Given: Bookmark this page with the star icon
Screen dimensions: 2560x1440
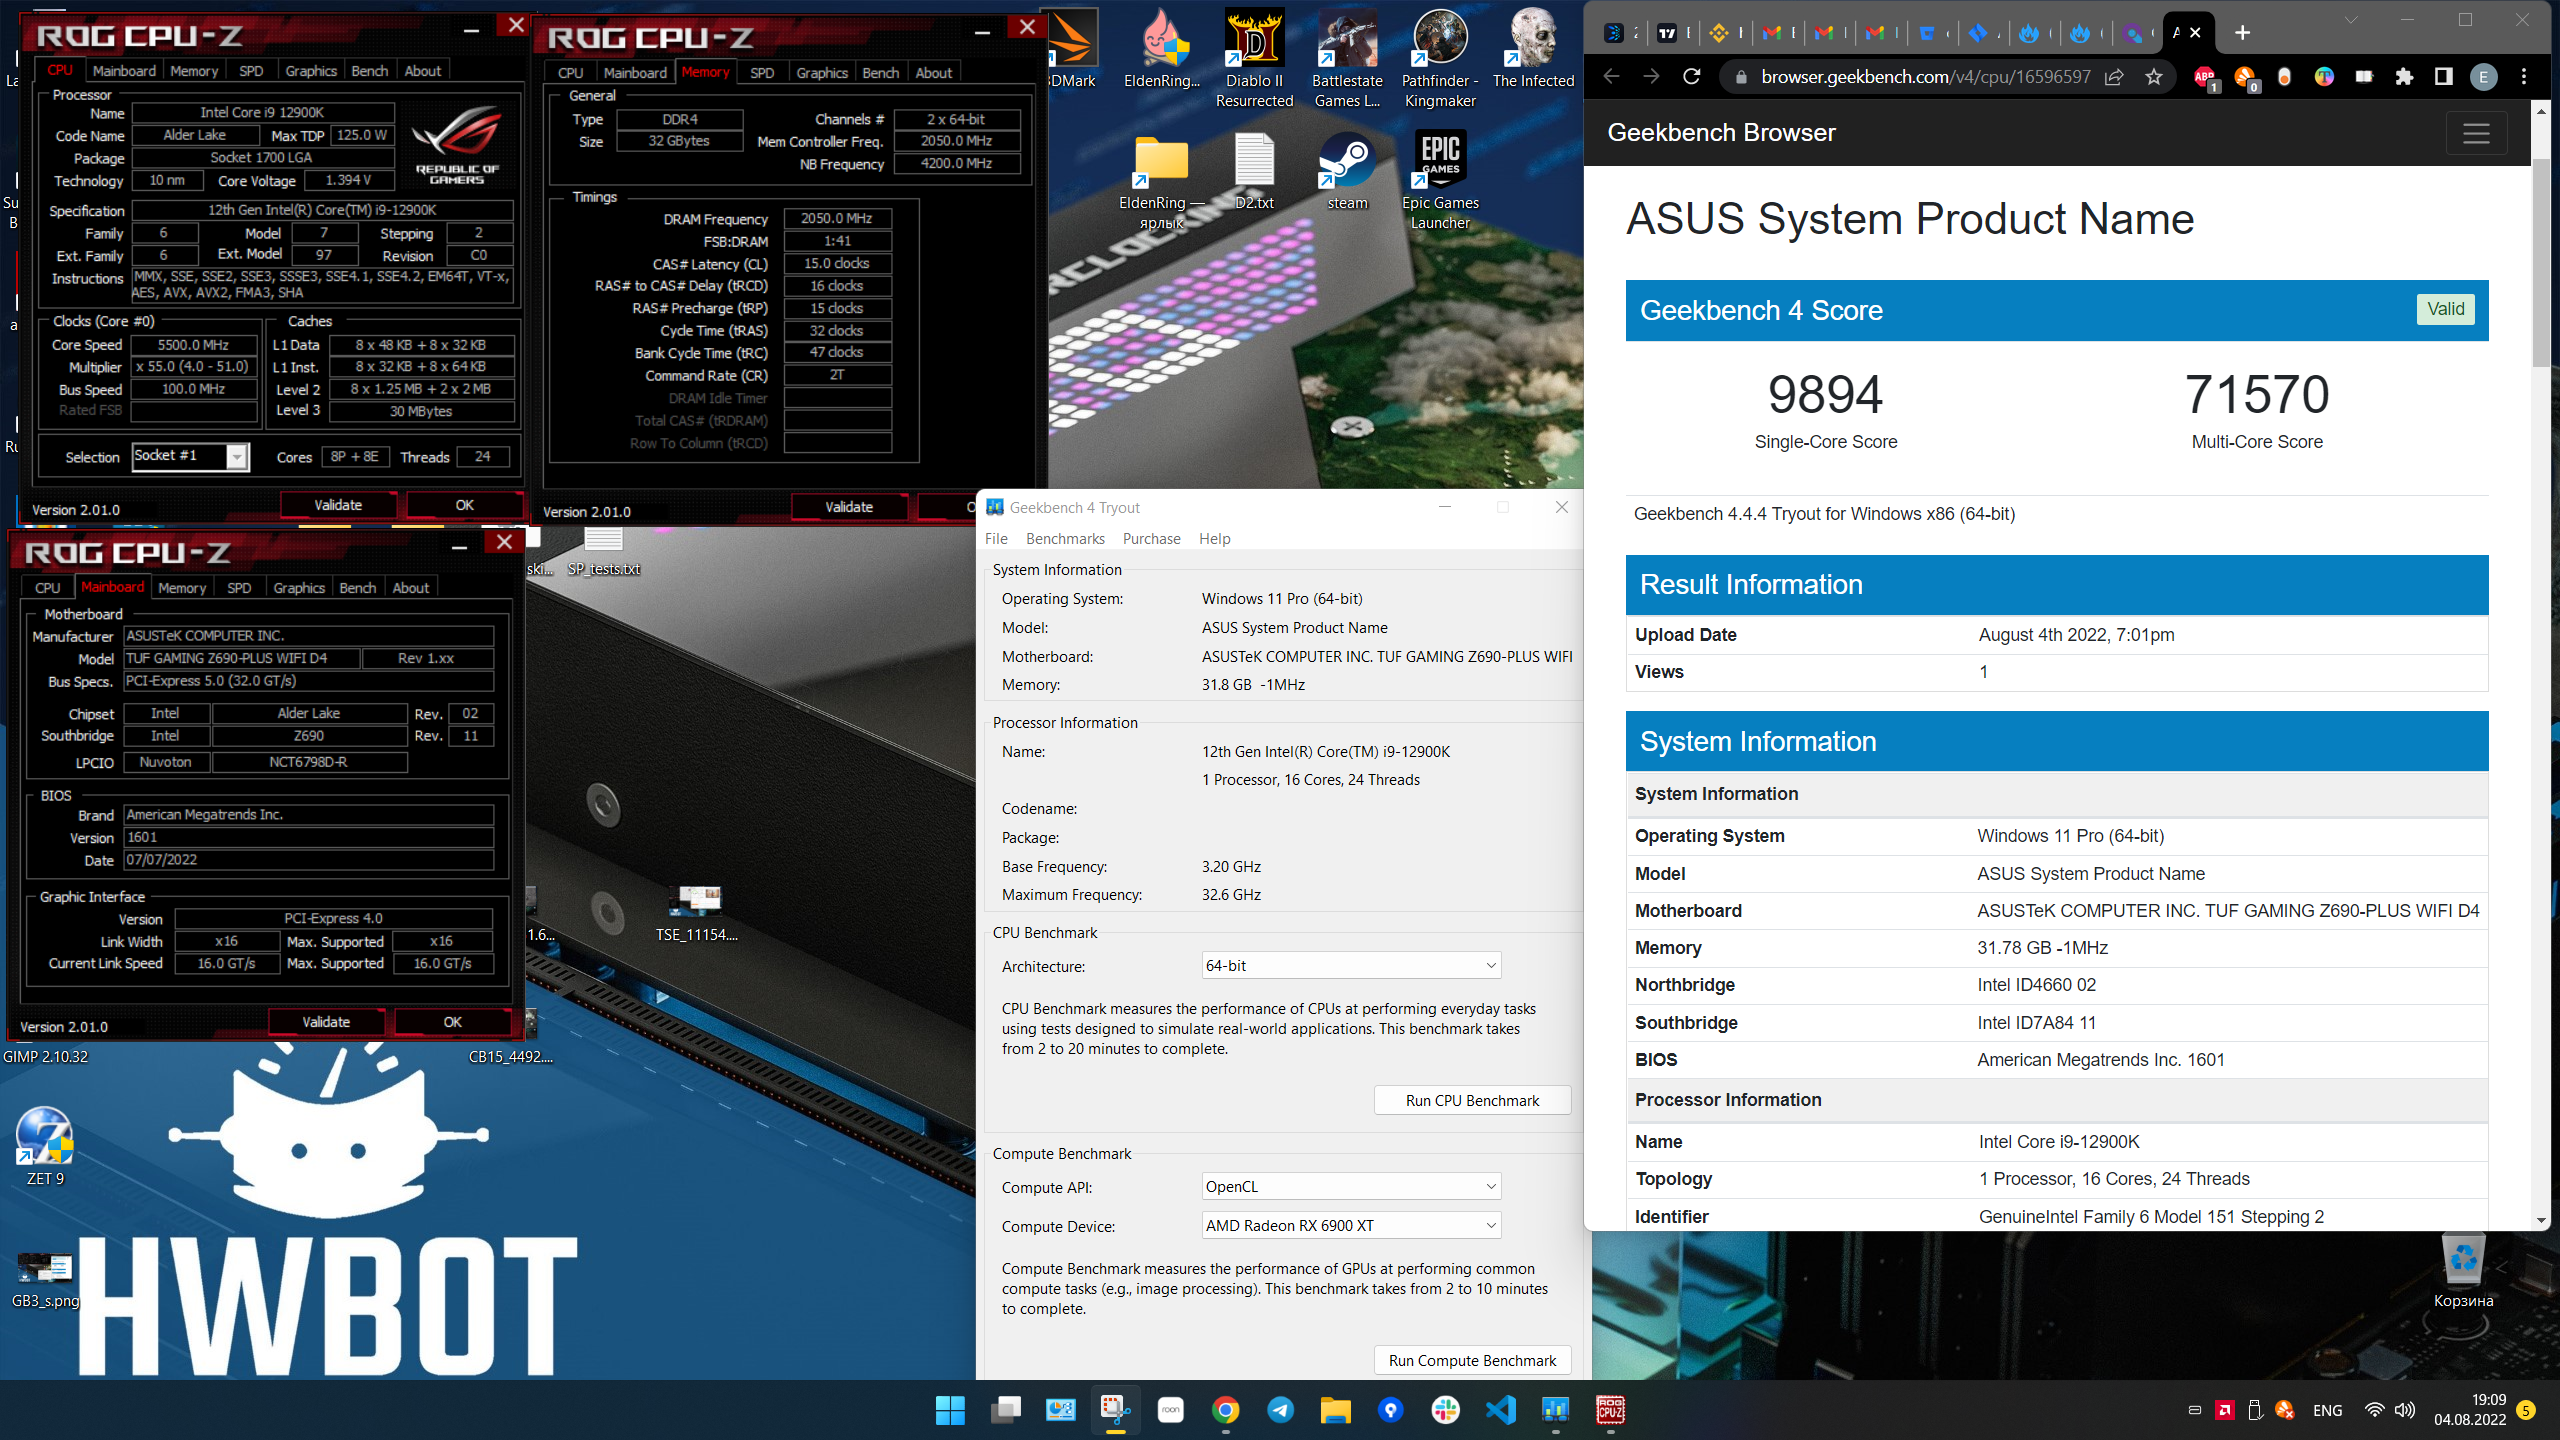Looking at the screenshot, I should tap(2153, 77).
